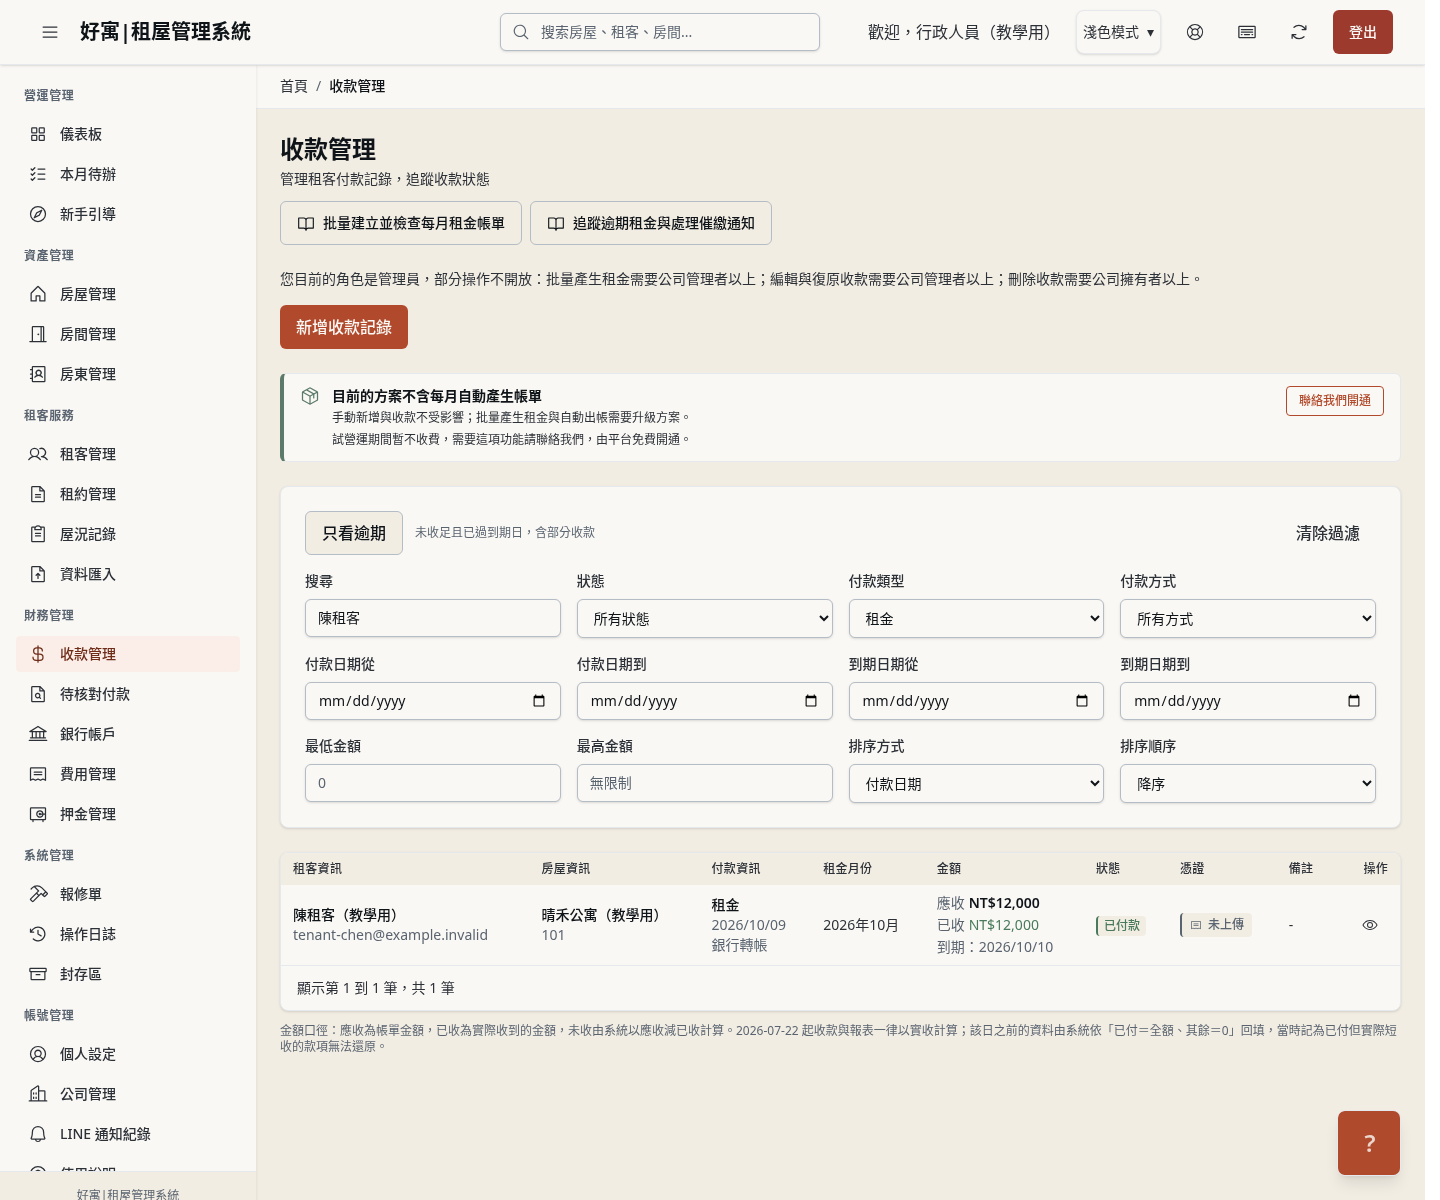Open the 淺色模式 theme dropdown
The width and height of the screenshot is (1440, 1200).
click(x=1118, y=32)
